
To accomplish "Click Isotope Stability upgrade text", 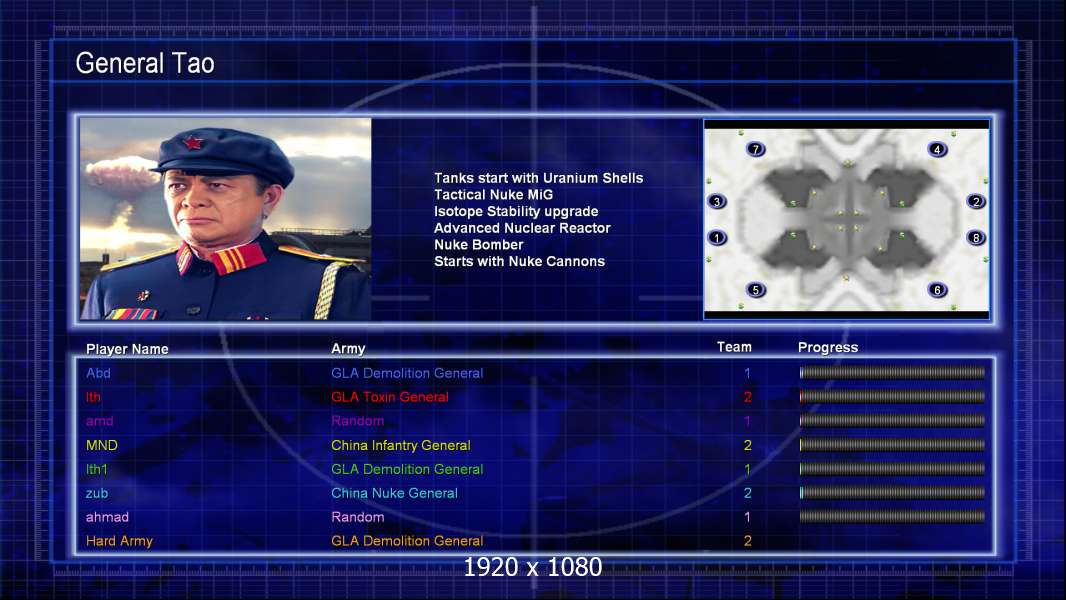I will pos(516,211).
